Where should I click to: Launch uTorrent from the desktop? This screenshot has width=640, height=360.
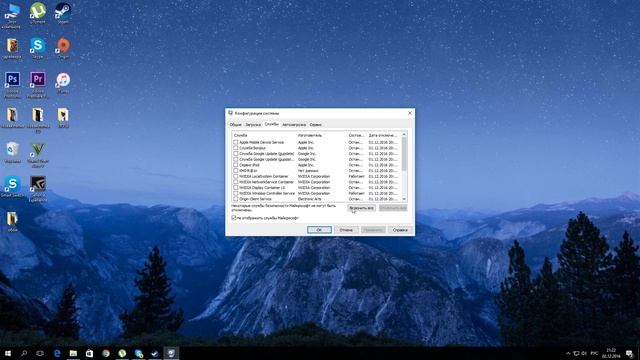(38, 12)
